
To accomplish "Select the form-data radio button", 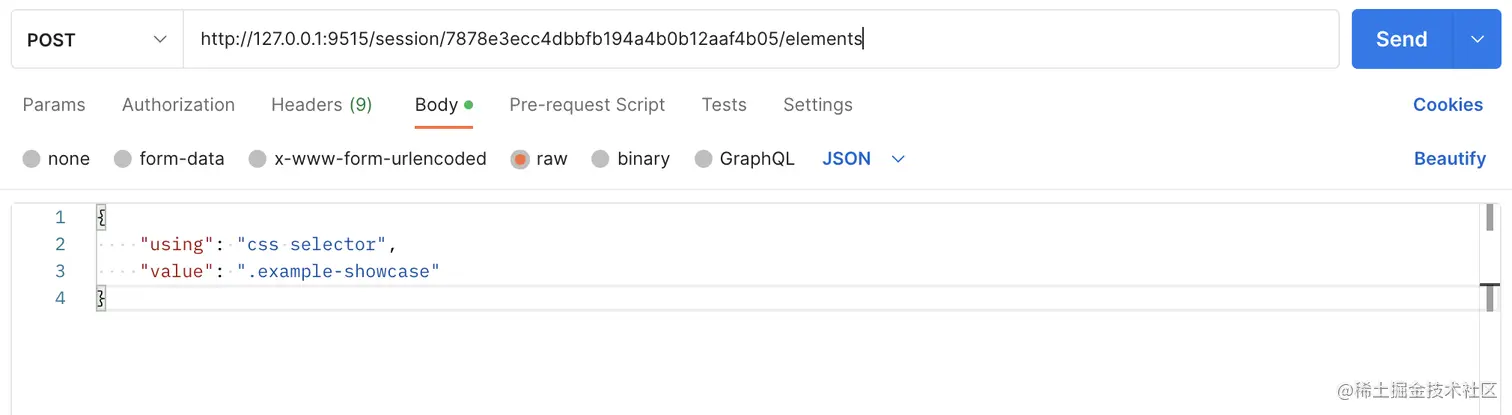I will click(123, 159).
